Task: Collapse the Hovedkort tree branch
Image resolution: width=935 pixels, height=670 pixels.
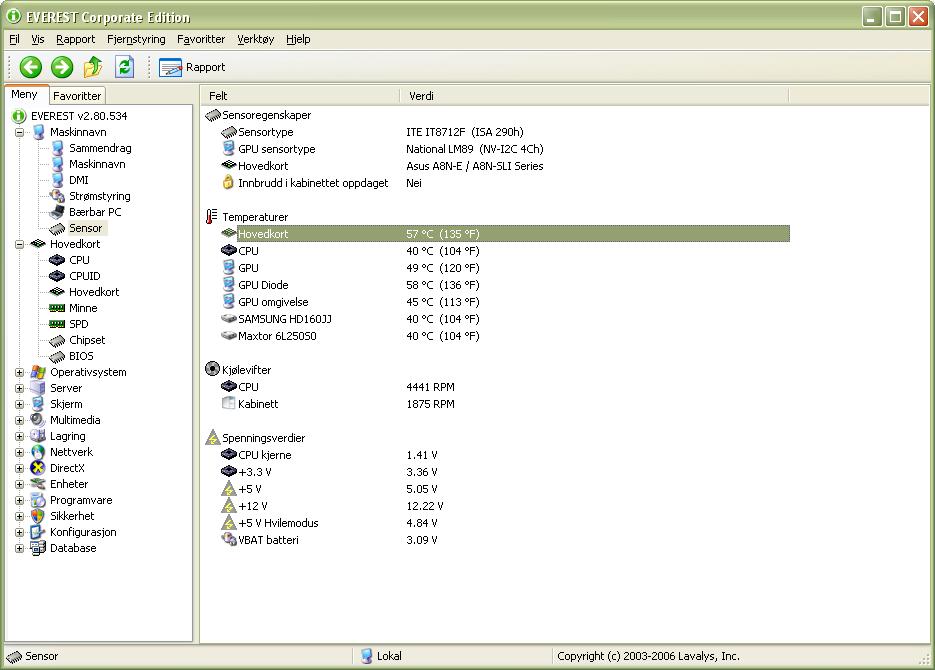Action: coord(19,244)
